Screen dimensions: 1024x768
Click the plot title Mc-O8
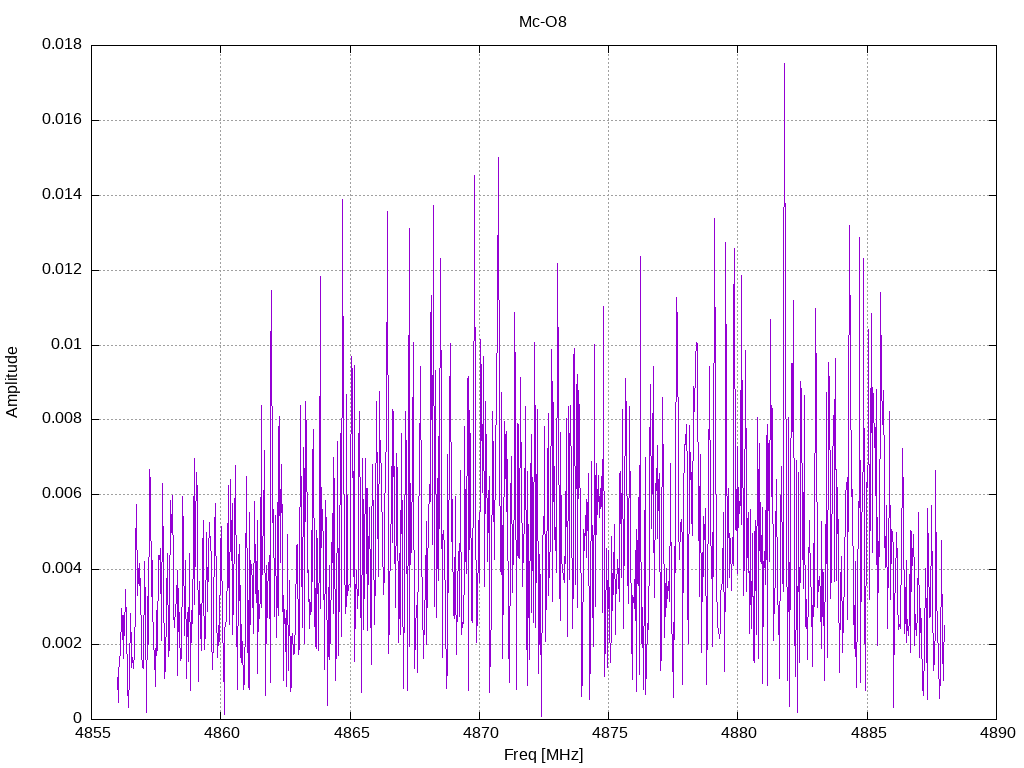543,22
